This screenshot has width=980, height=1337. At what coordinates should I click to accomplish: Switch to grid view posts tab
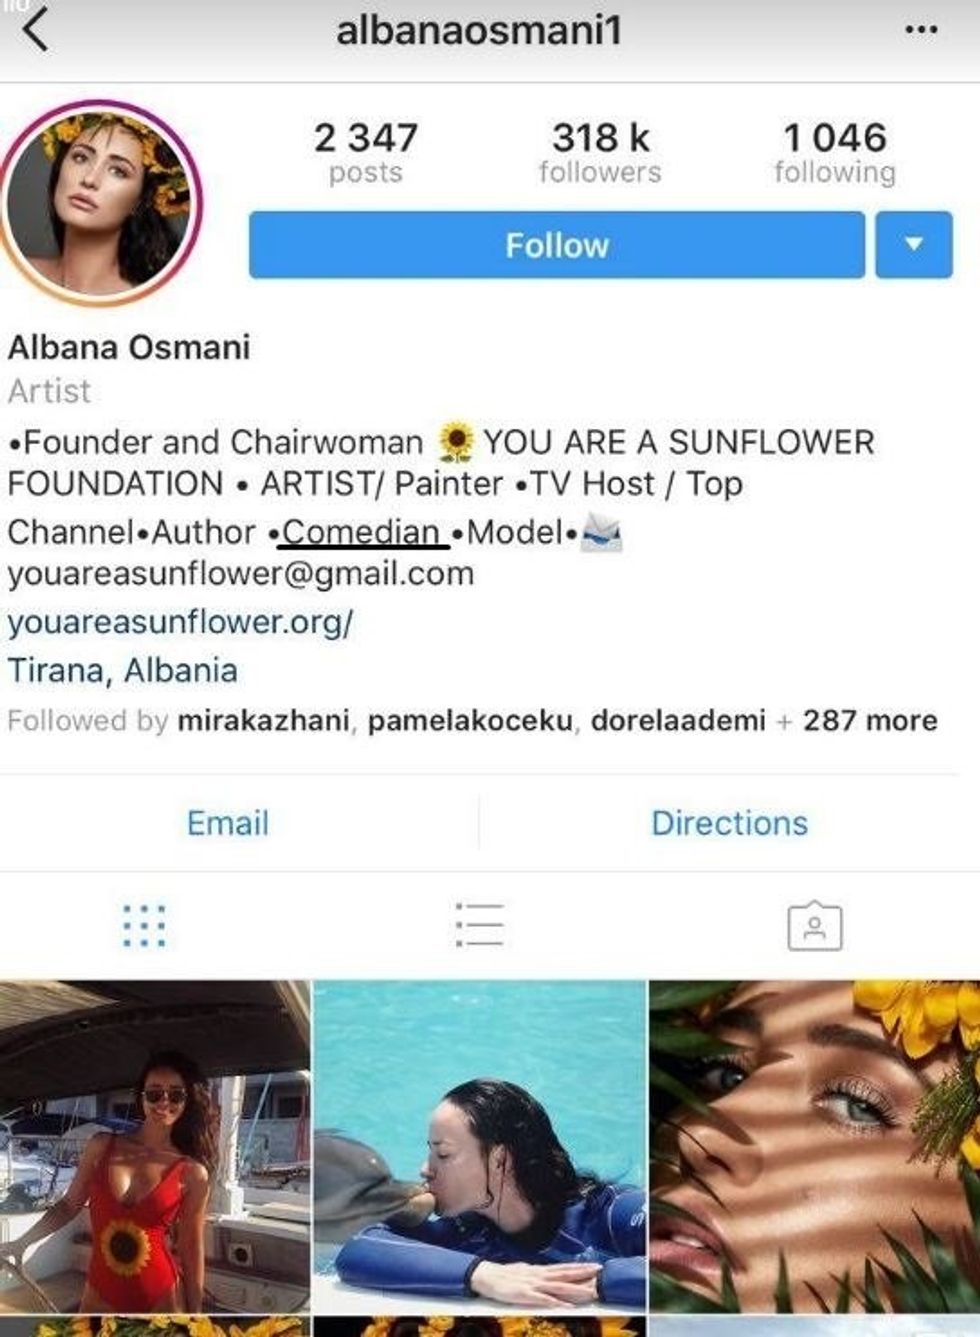point(144,925)
